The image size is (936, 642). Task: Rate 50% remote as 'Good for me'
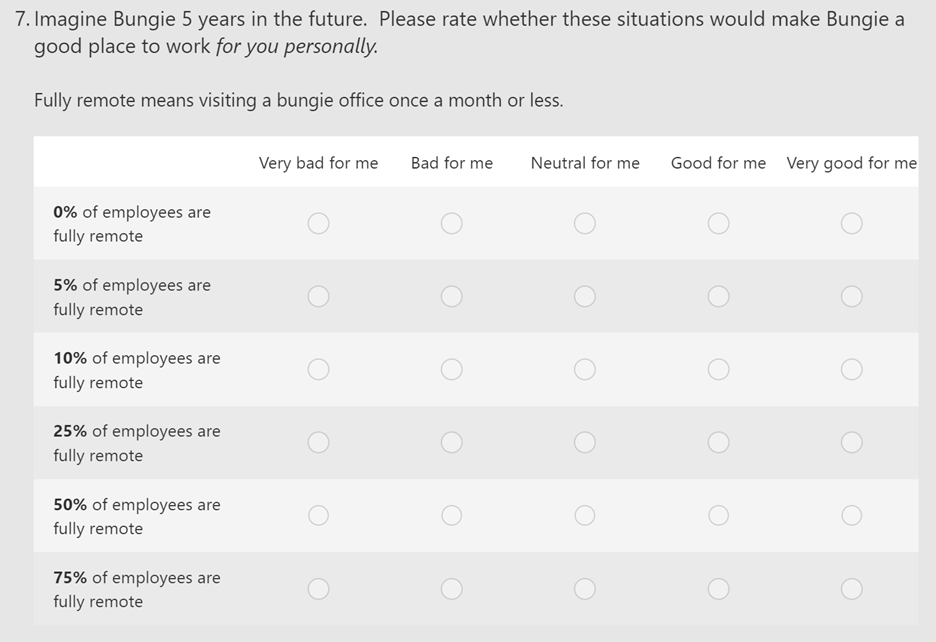718,515
